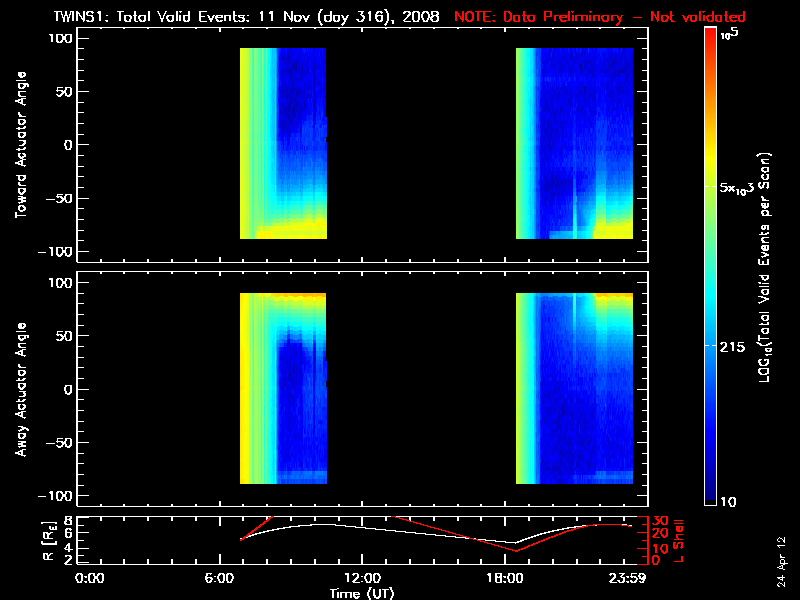Click the evening data block in Toward panel
Viewport: 800px width, 600px height.
pyautogui.click(x=574, y=143)
